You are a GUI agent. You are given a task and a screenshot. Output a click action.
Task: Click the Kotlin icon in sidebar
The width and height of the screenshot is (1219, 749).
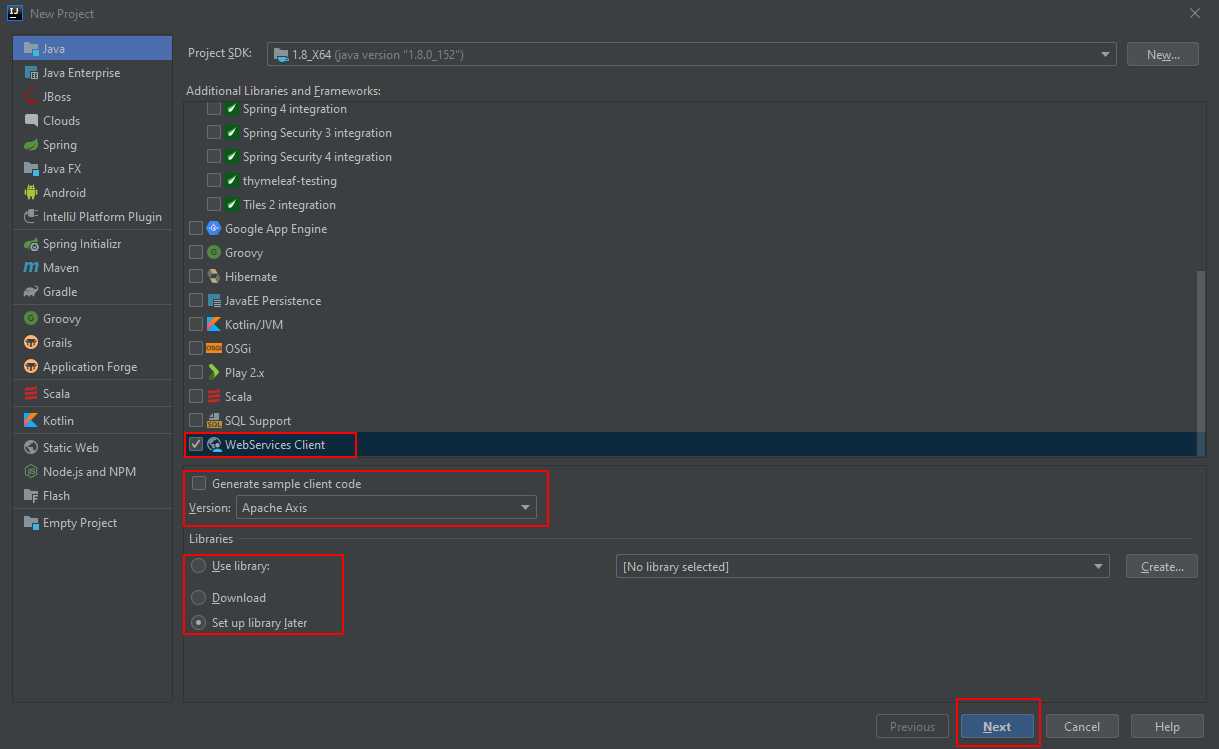[x=31, y=420]
